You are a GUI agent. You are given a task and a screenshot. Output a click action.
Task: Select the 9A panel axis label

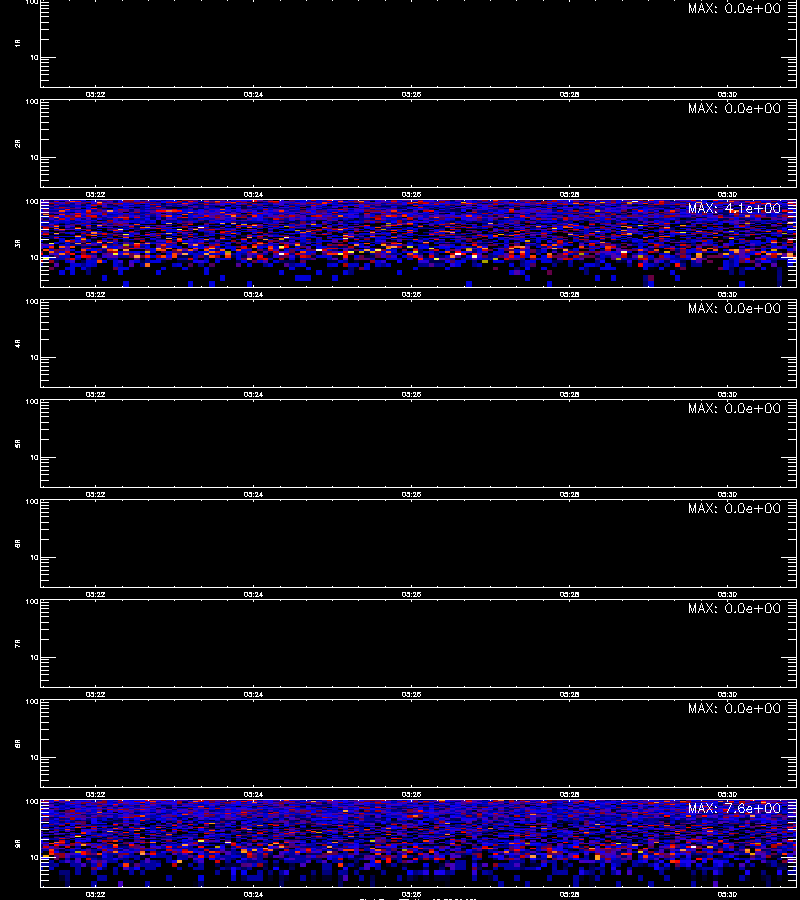pos(18,844)
